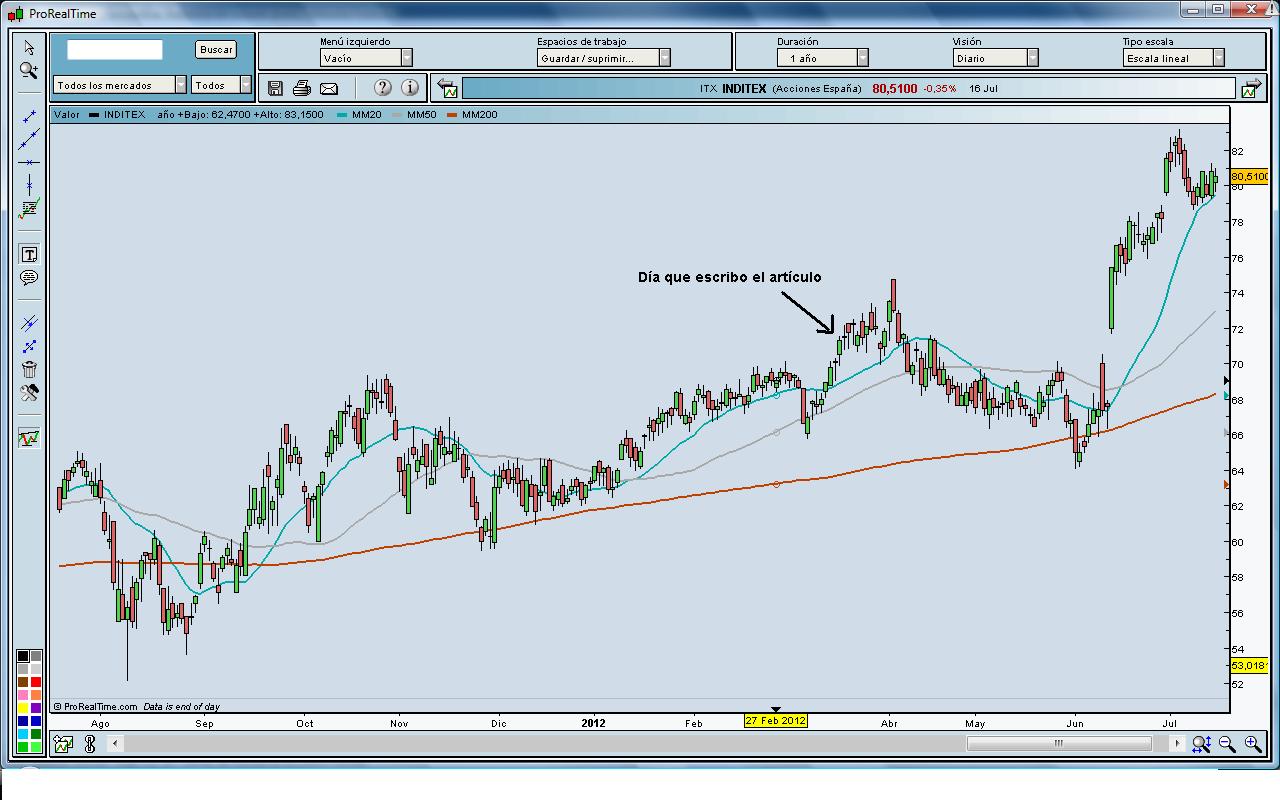Click the save floppy disk icon
The image size is (1280, 800).
[276, 89]
